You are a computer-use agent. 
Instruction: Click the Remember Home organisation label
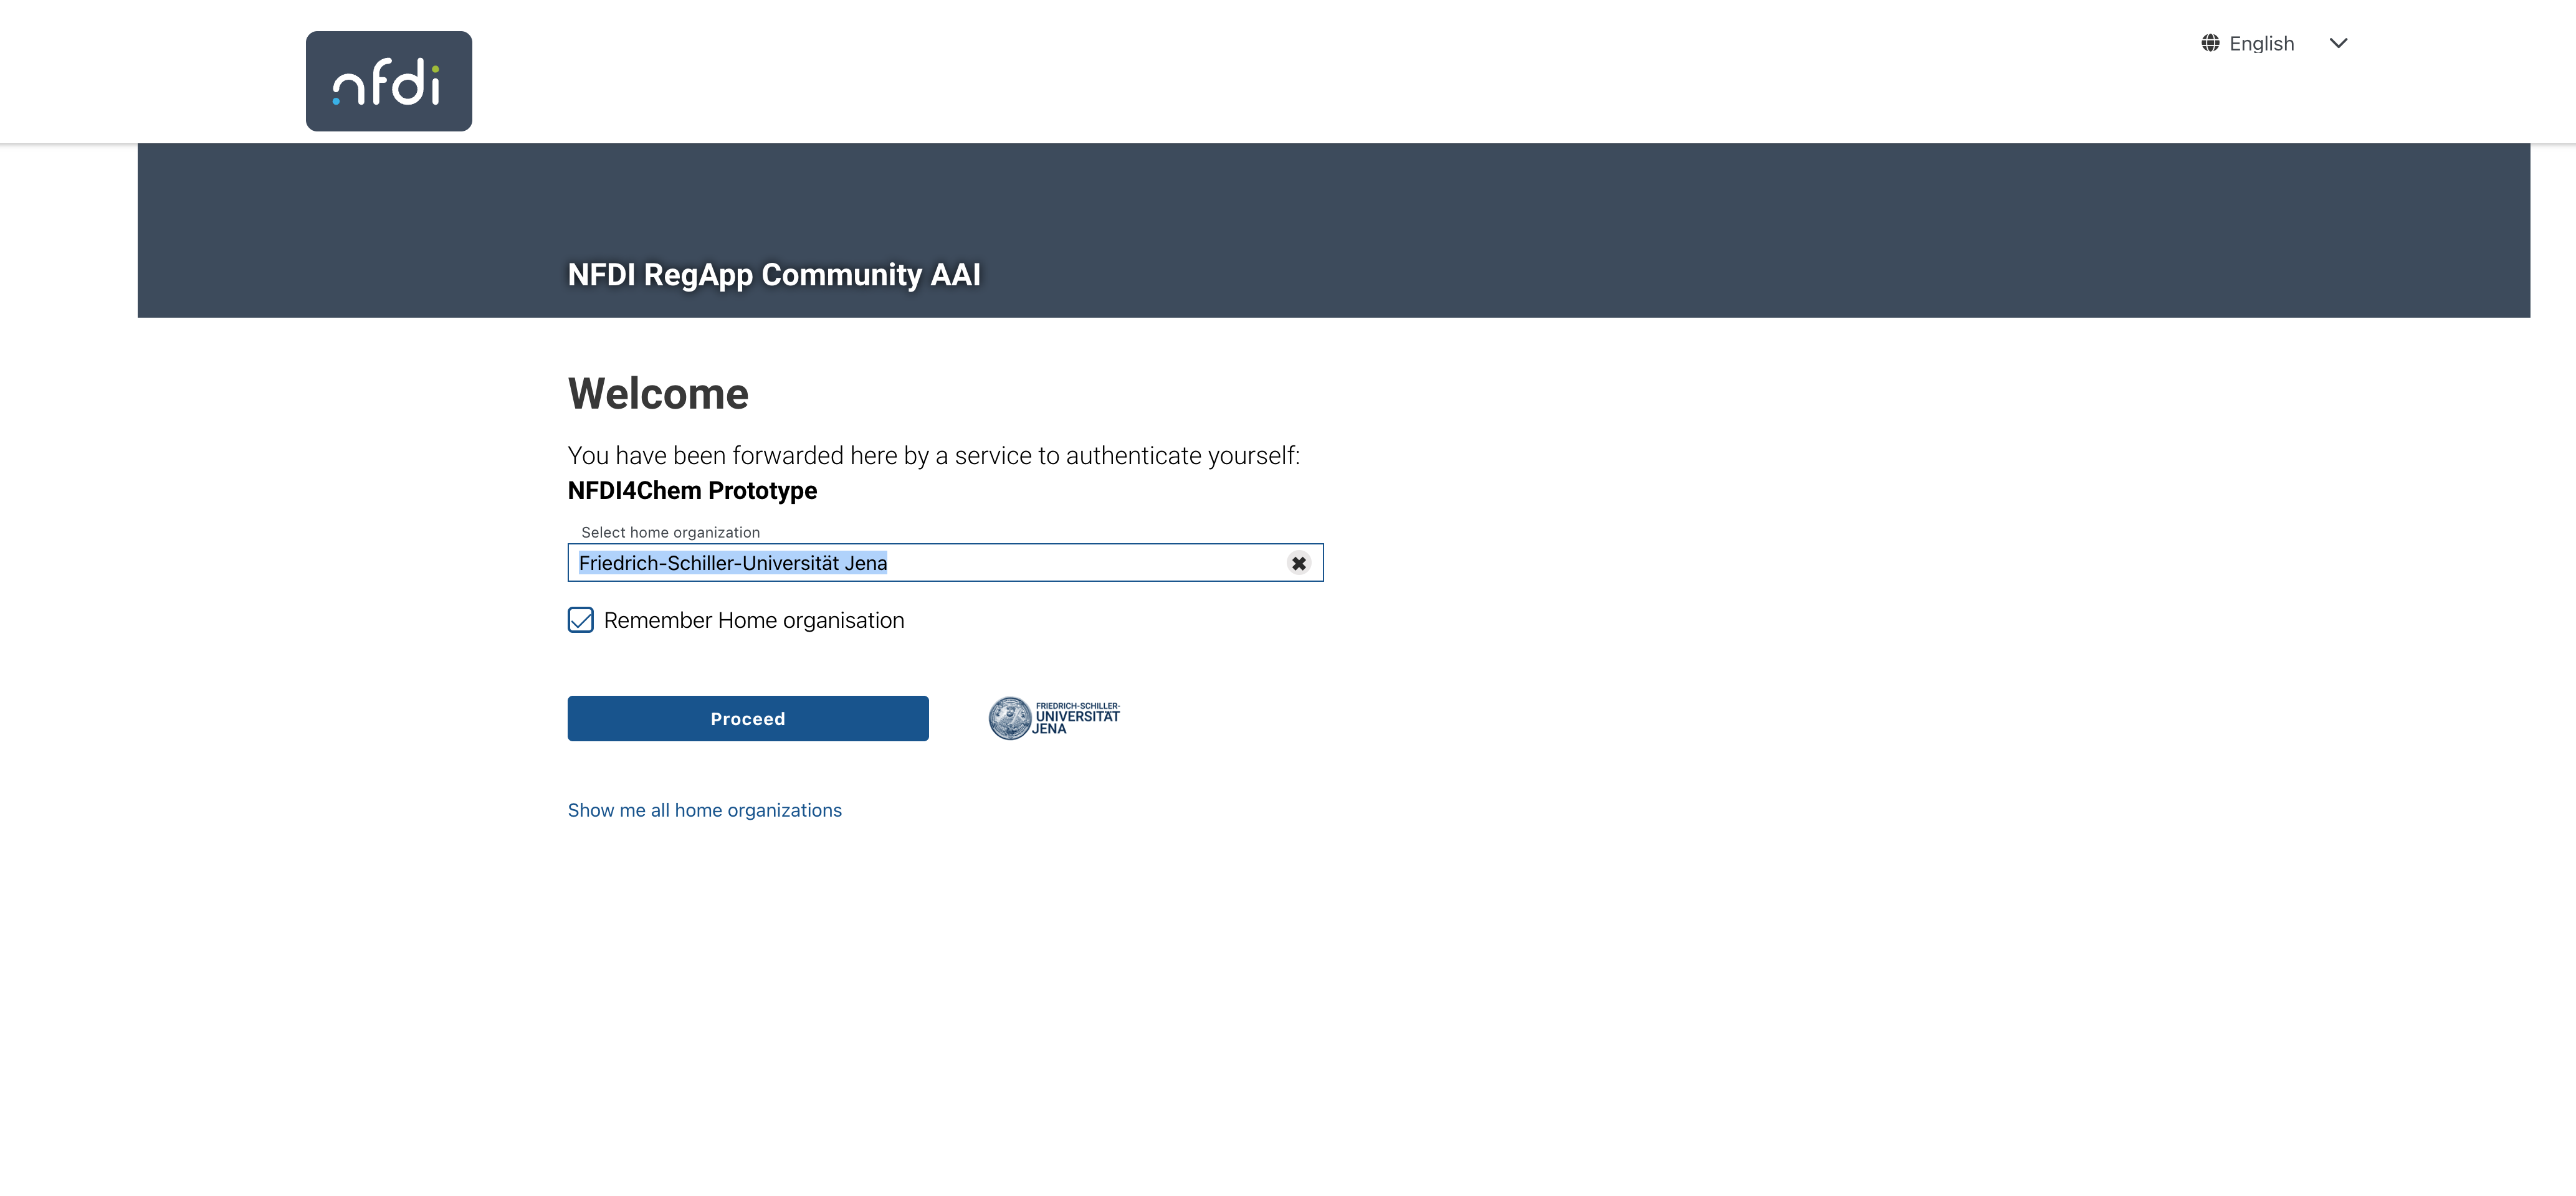point(754,620)
